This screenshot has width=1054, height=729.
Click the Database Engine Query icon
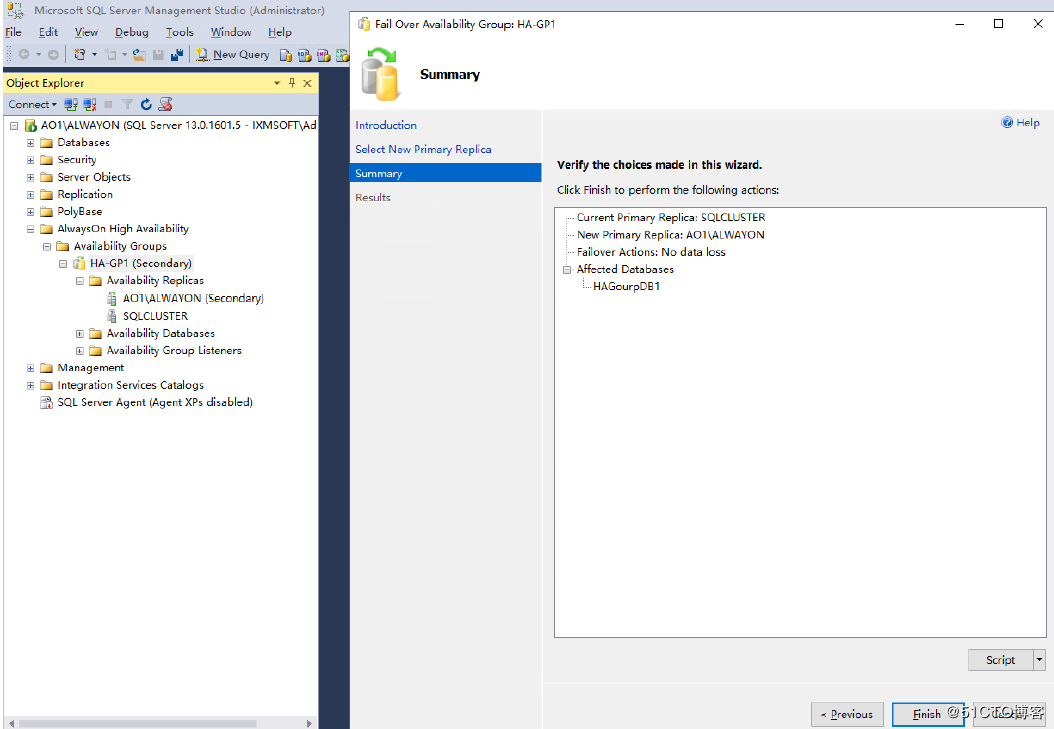coord(286,55)
